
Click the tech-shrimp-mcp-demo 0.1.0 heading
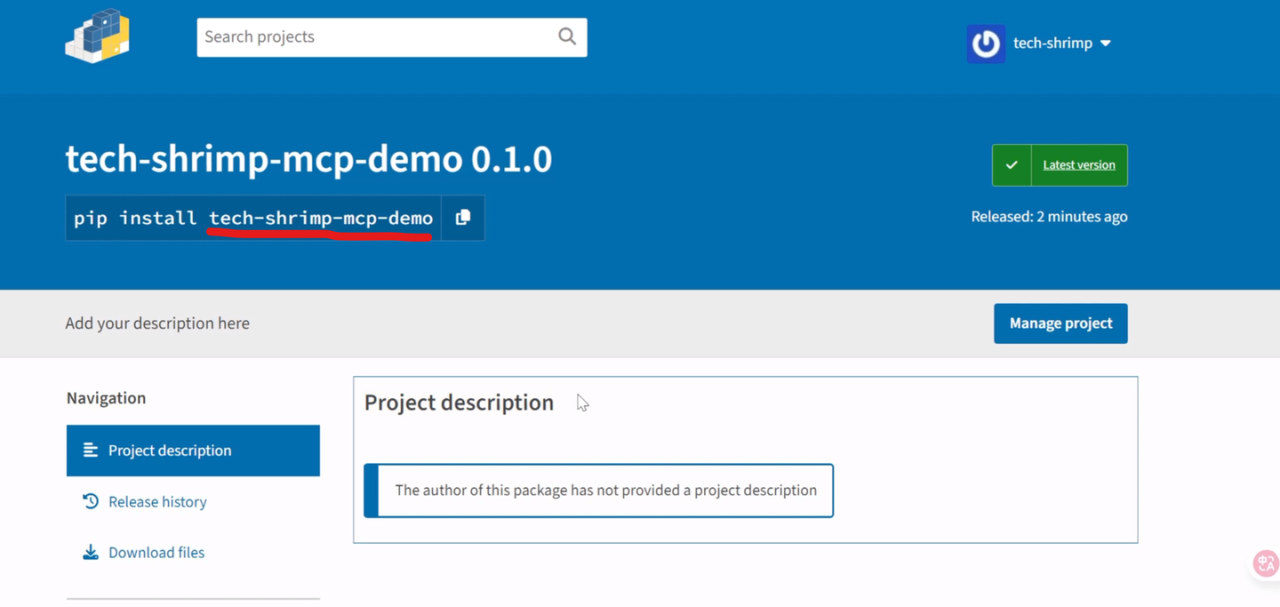(x=309, y=159)
